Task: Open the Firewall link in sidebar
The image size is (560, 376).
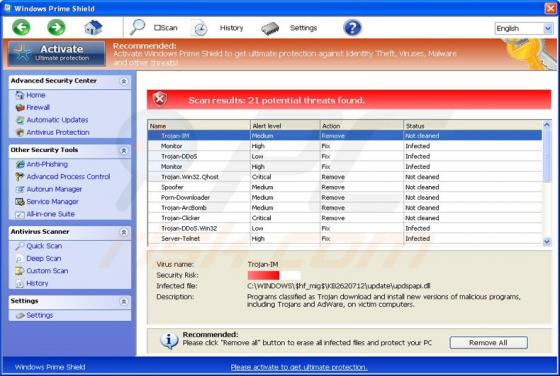Action: (x=38, y=107)
